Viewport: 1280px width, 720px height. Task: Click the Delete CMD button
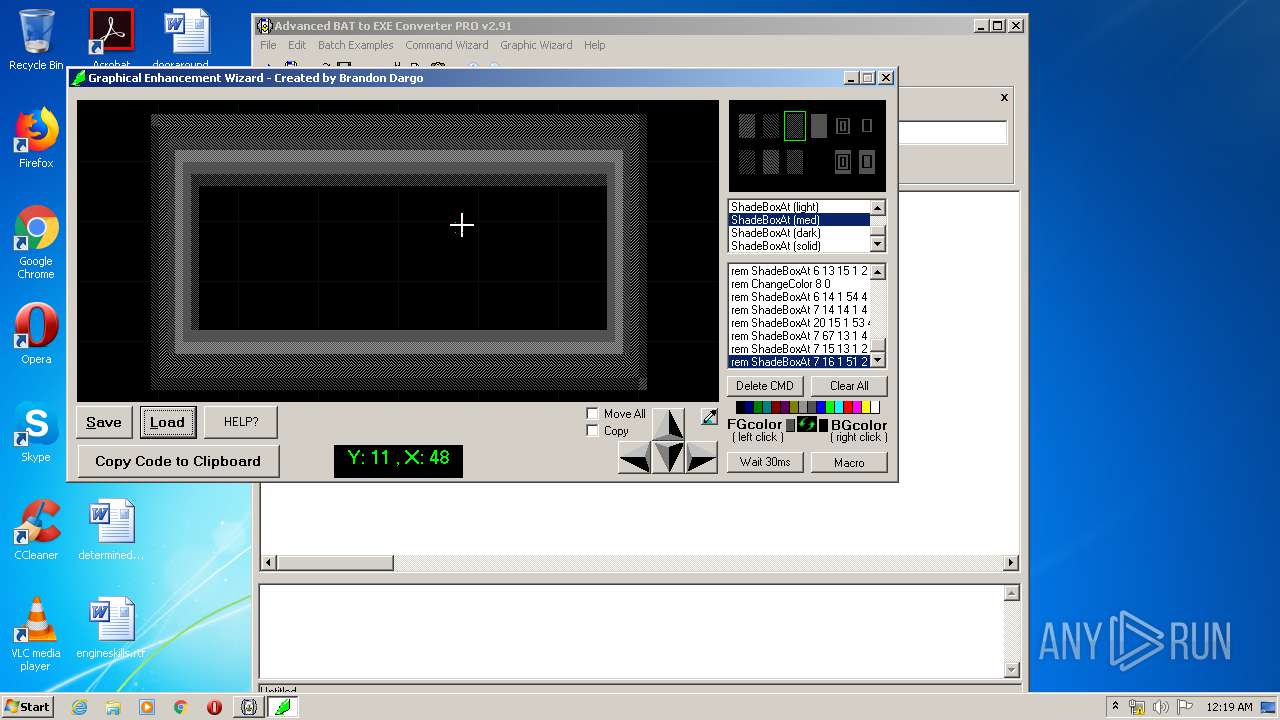[765, 386]
